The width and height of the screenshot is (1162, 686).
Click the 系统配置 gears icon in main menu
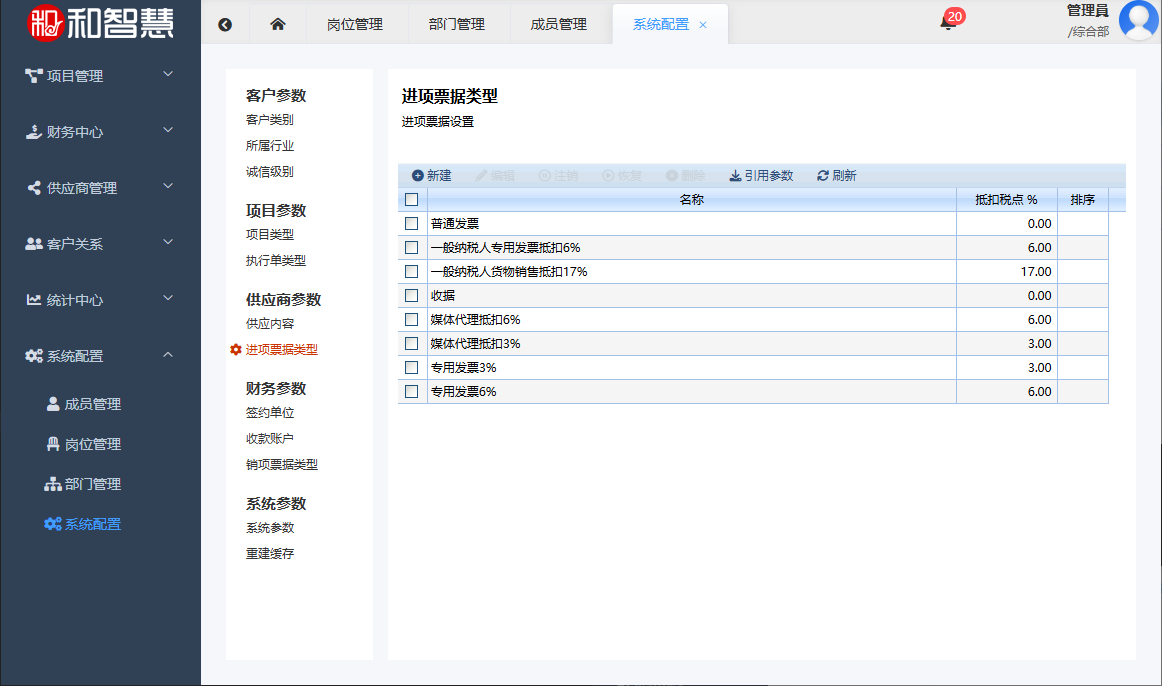click(34, 356)
